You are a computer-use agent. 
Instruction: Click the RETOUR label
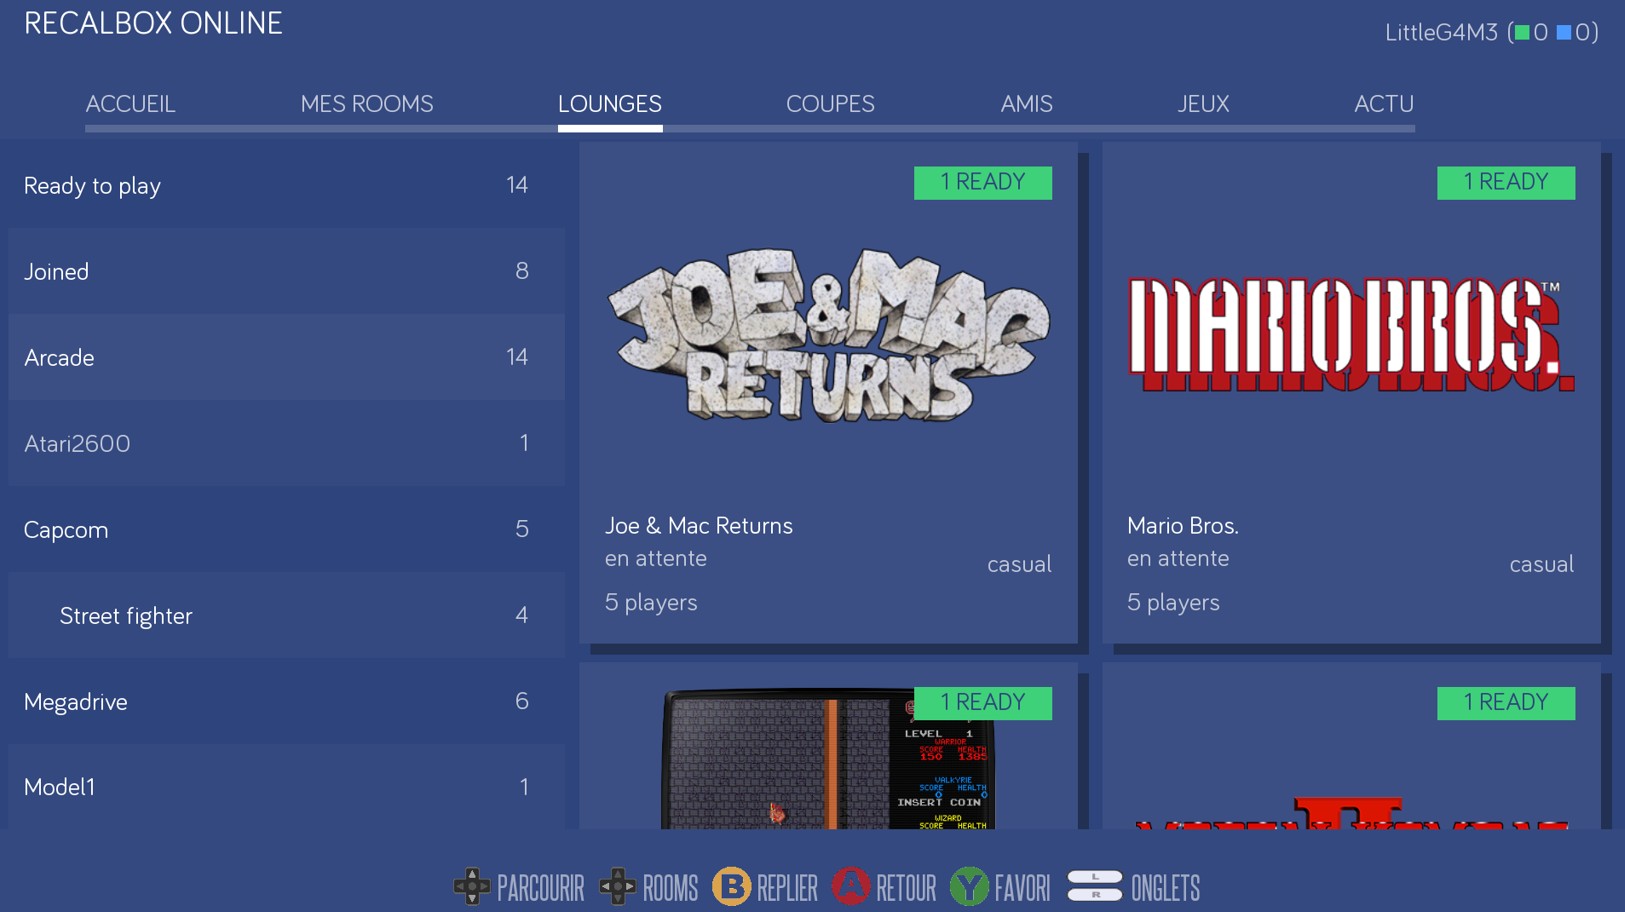(x=906, y=888)
